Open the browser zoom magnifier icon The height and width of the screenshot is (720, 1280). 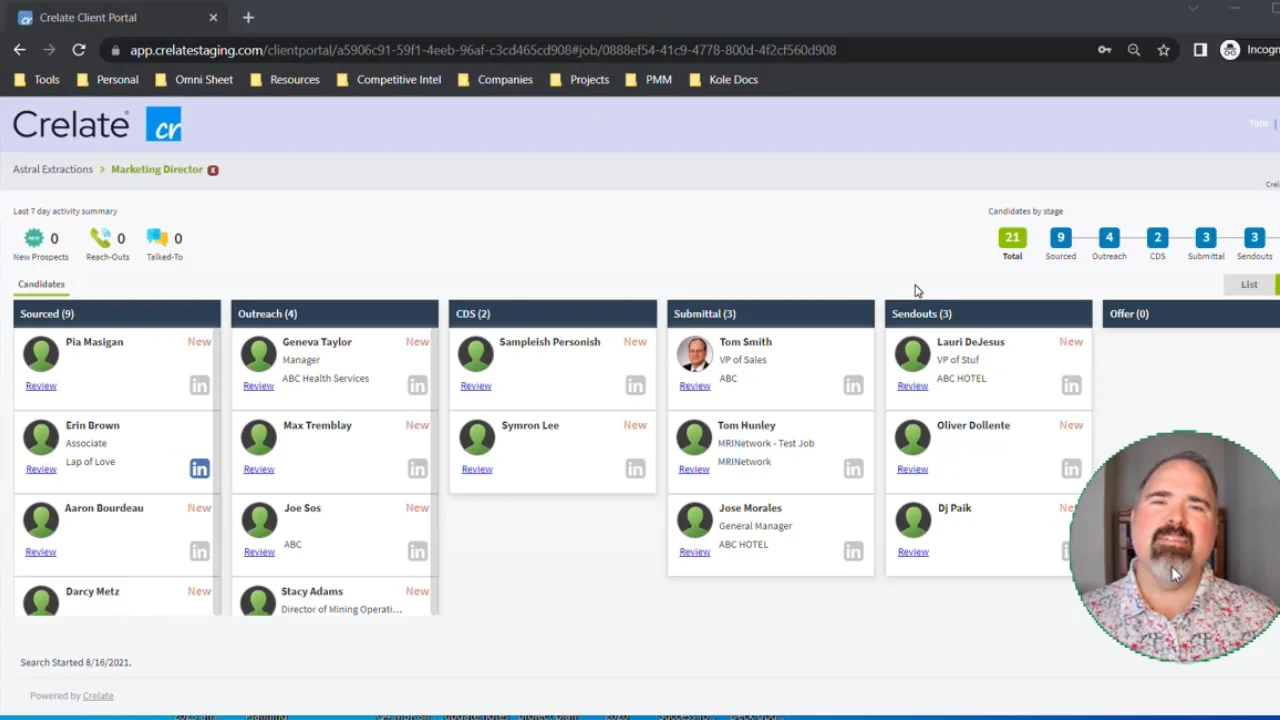tap(1134, 50)
